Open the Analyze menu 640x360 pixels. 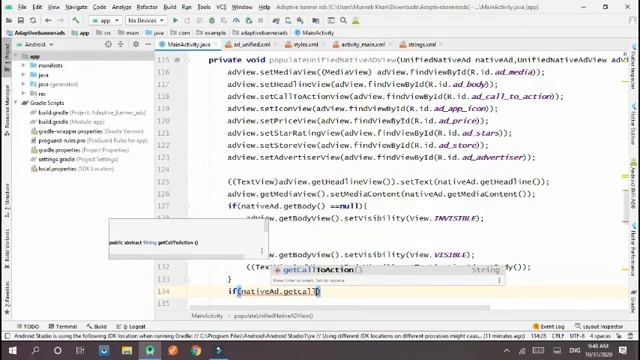[x=121, y=7]
